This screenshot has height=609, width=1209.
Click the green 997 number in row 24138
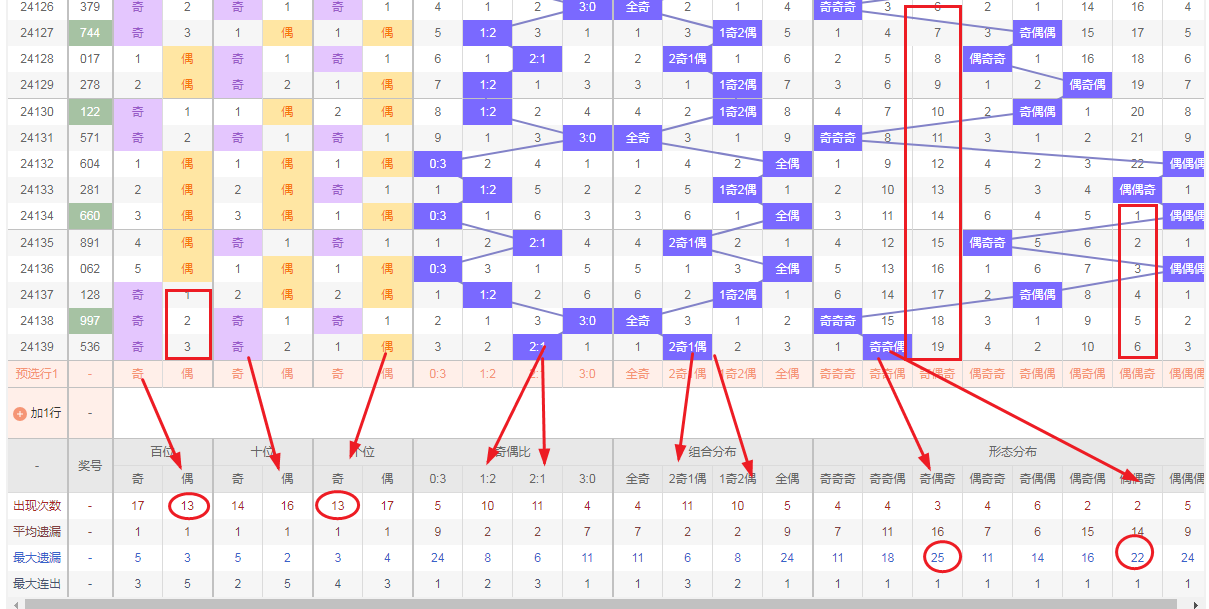pos(90,321)
